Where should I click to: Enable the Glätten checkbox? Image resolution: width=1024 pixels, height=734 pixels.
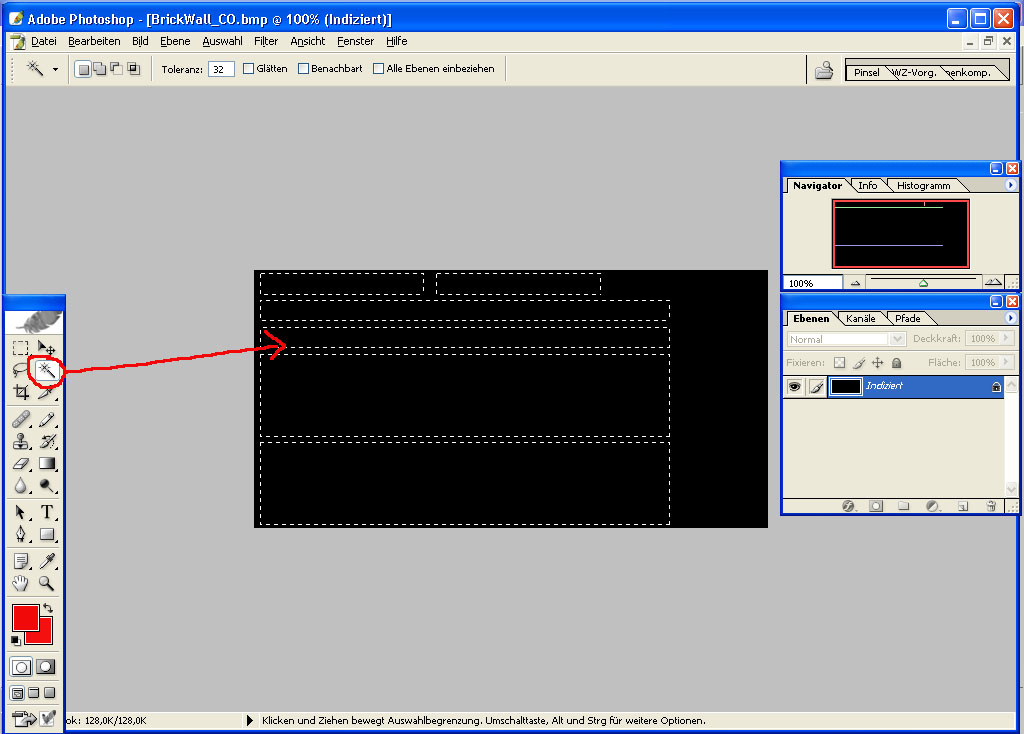pyautogui.click(x=248, y=69)
